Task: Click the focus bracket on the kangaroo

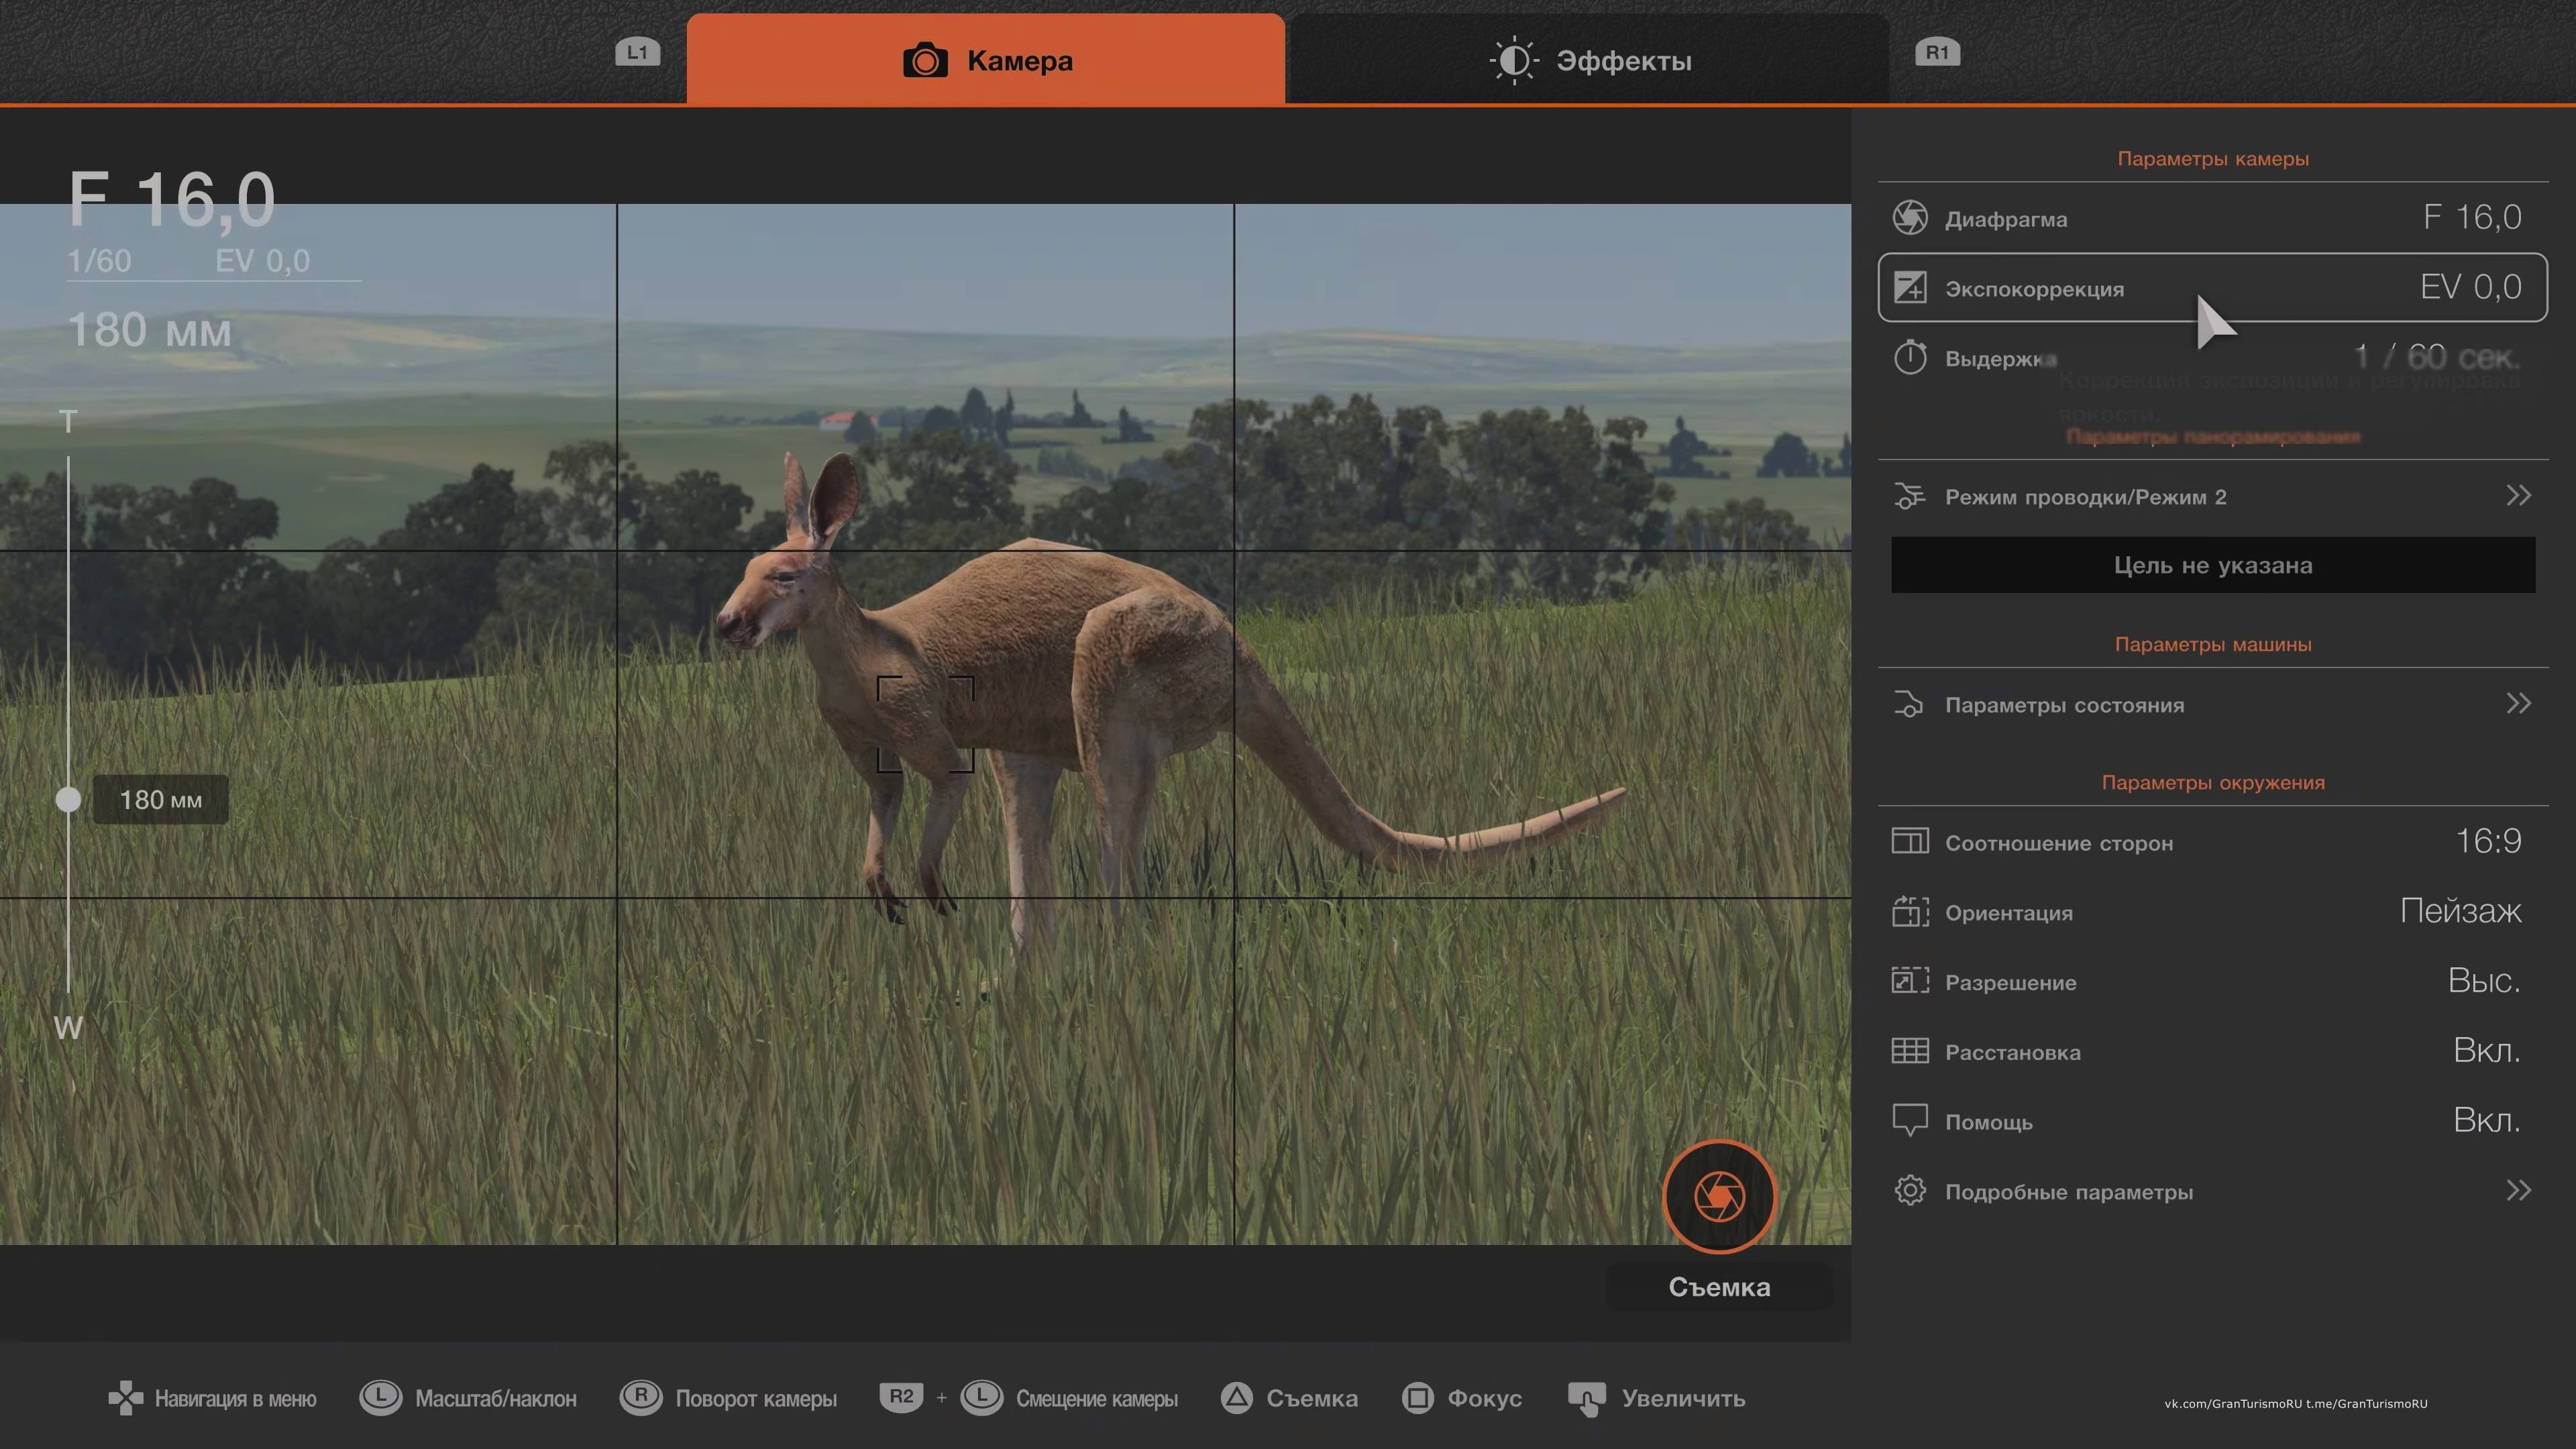Action: tap(925, 724)
